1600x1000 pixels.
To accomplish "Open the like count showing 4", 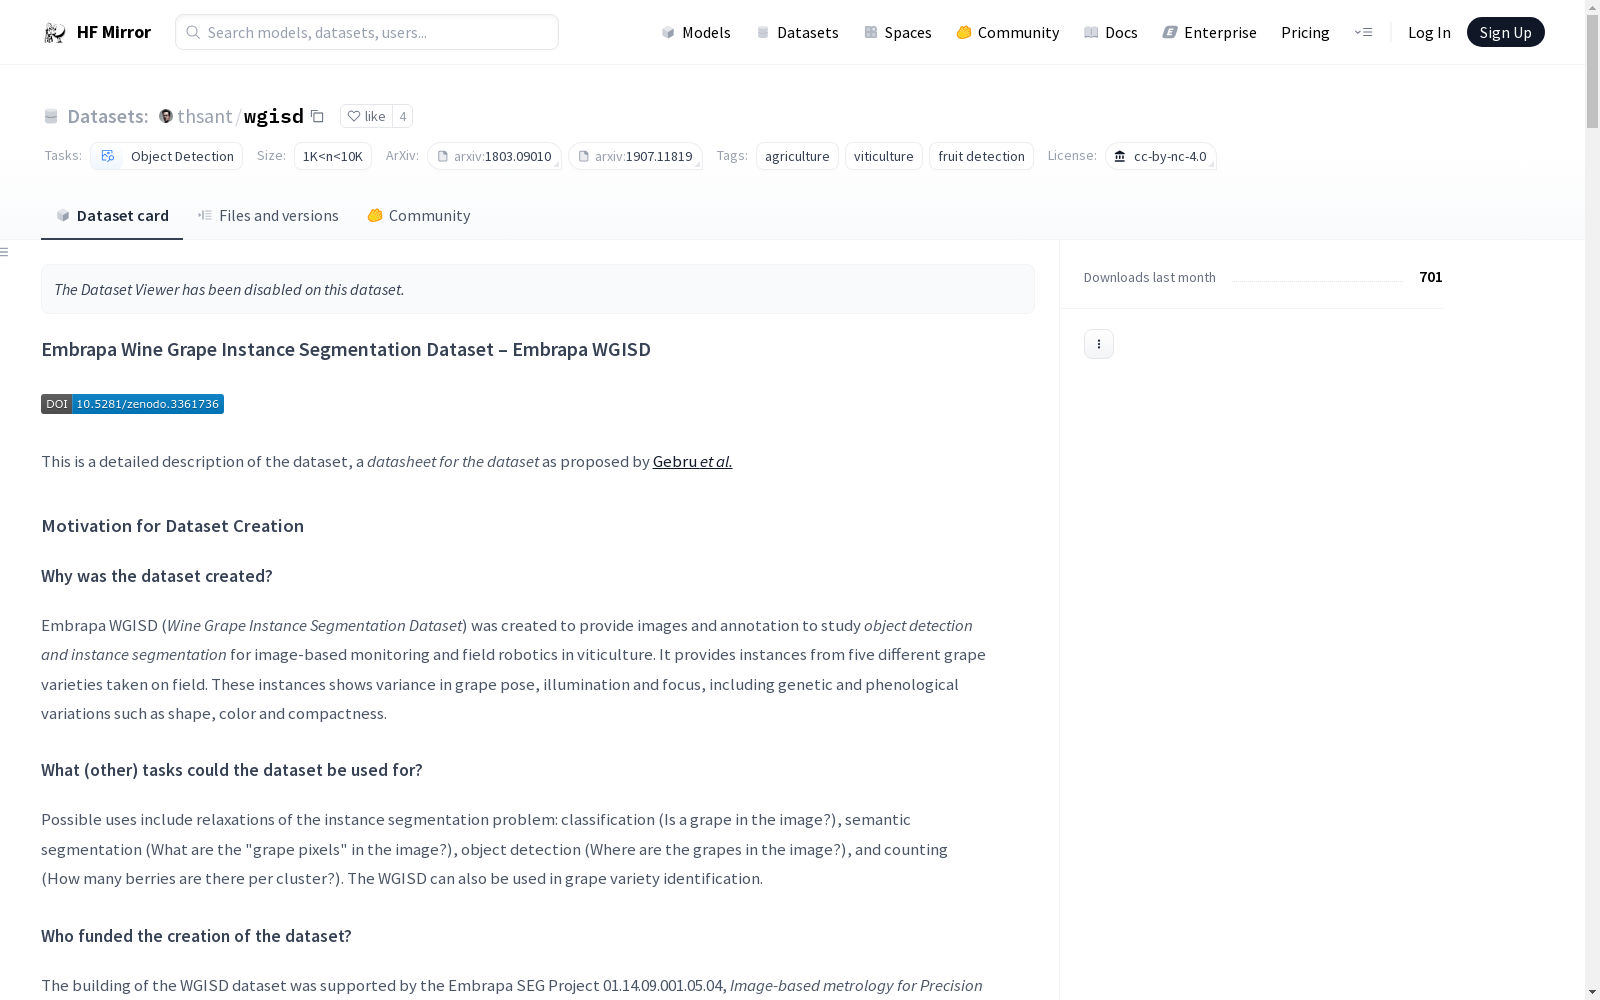I will coord(403,116).
